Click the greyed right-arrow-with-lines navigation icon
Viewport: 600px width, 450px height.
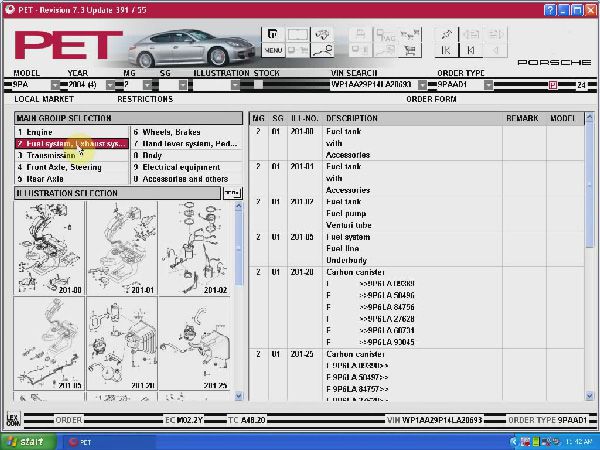(496, 34)
